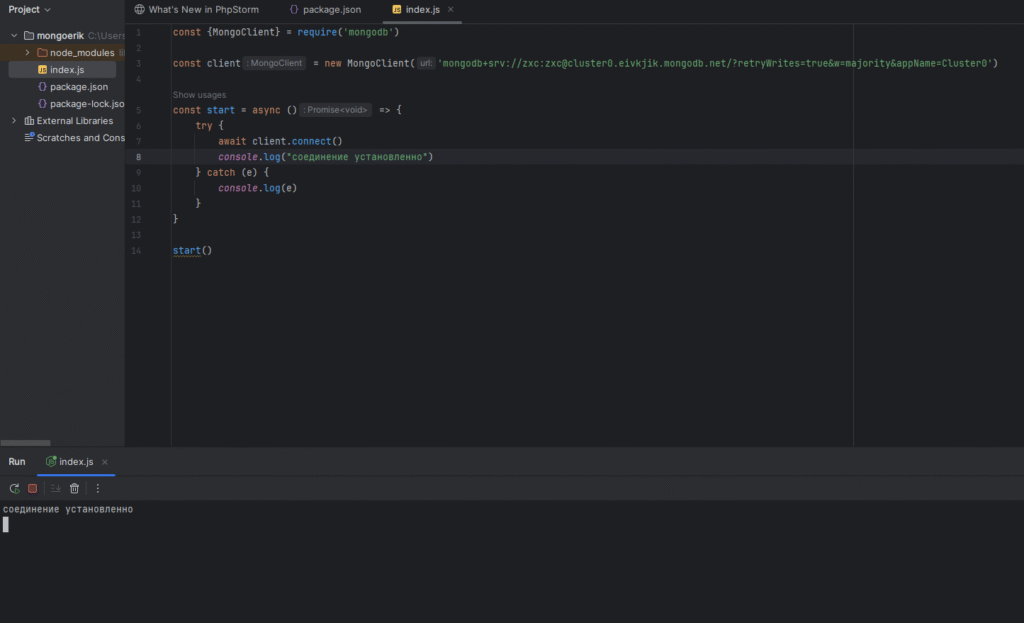Image resolution: width=1024 pixels, height=623 pixels.
Task: Click the Scroll to End icon
Action: point(56,488)
